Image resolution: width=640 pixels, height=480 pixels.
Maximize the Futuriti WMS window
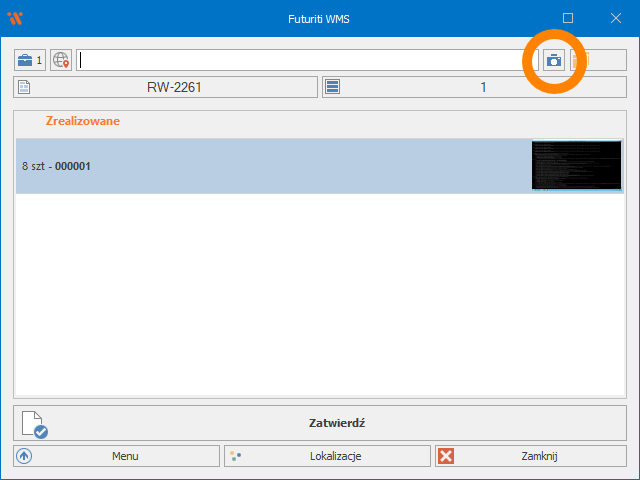pos(568,18)
